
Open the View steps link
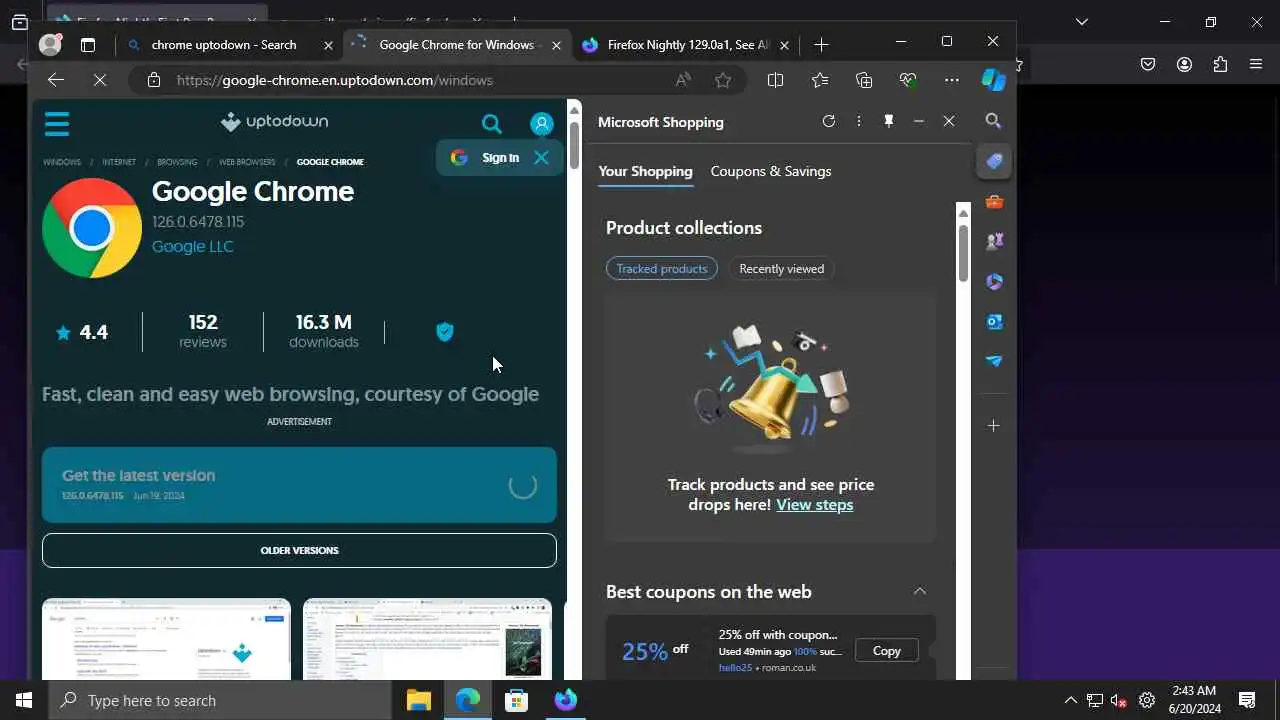tap(815, 504)
